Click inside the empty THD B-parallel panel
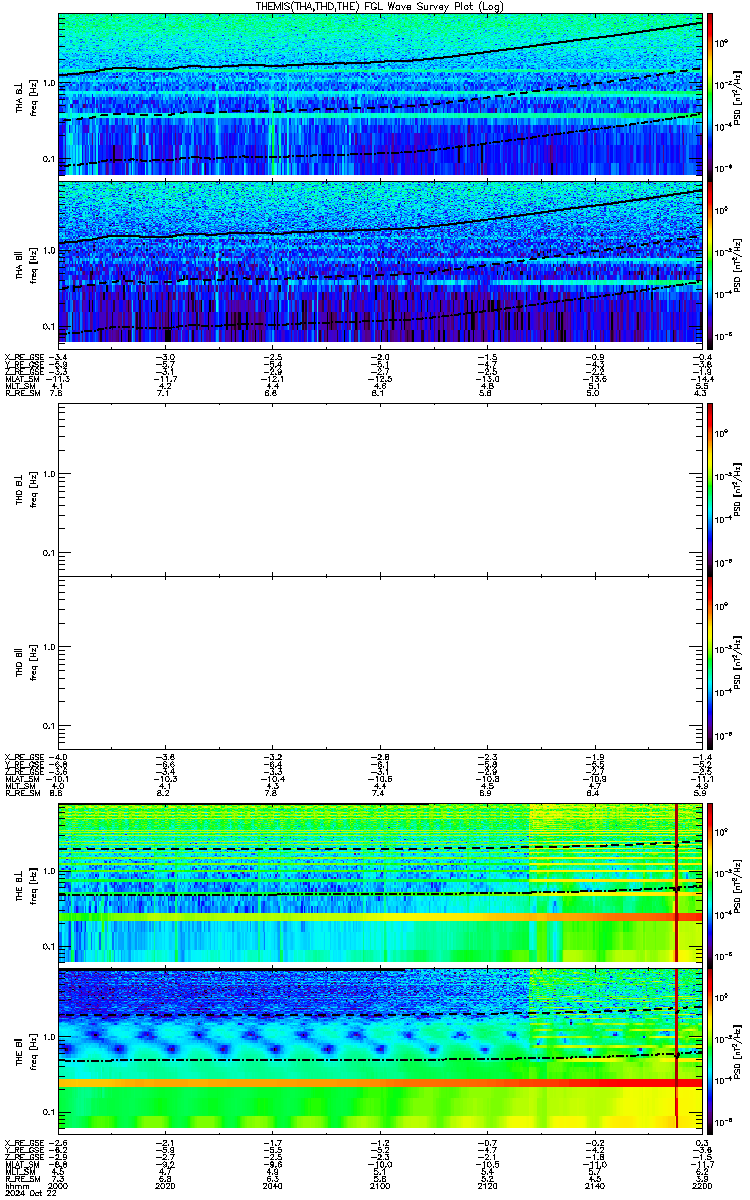Screen dimensions: 750x1200 379,662
